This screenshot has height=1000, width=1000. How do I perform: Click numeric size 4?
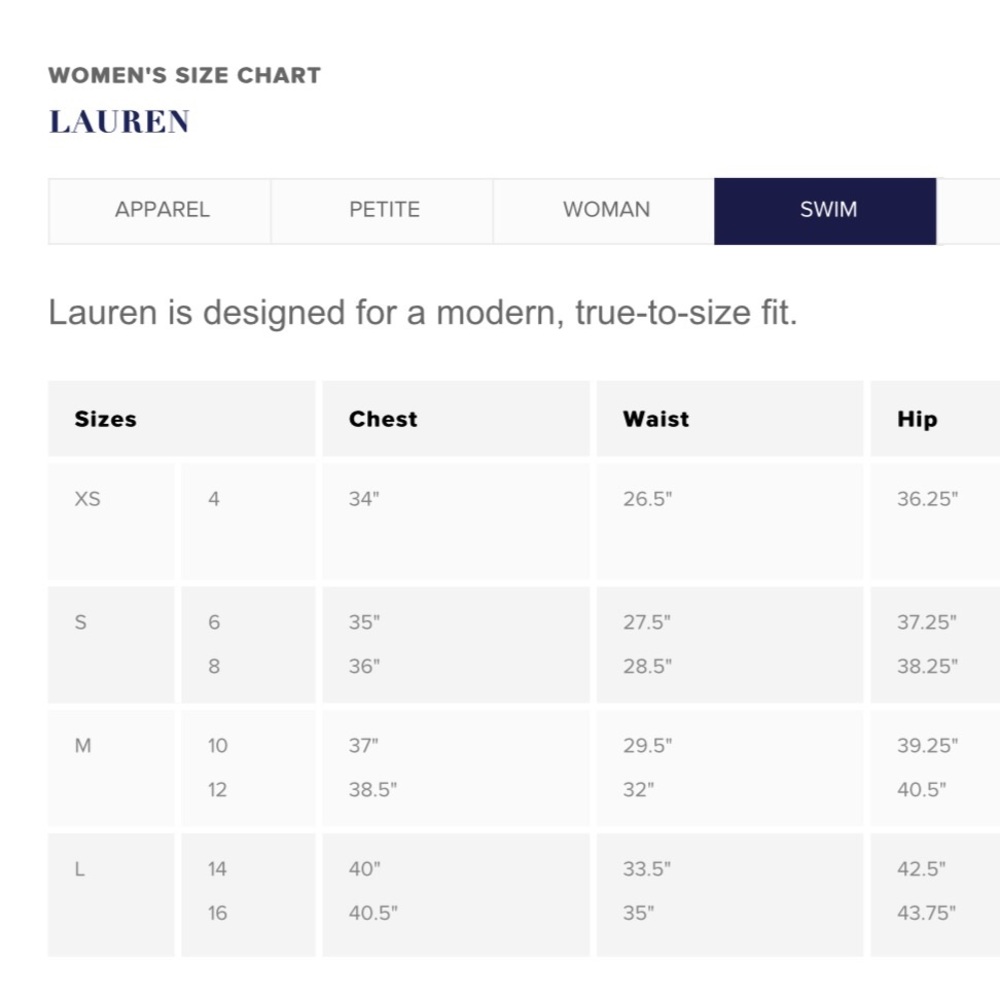pos(214,499)
